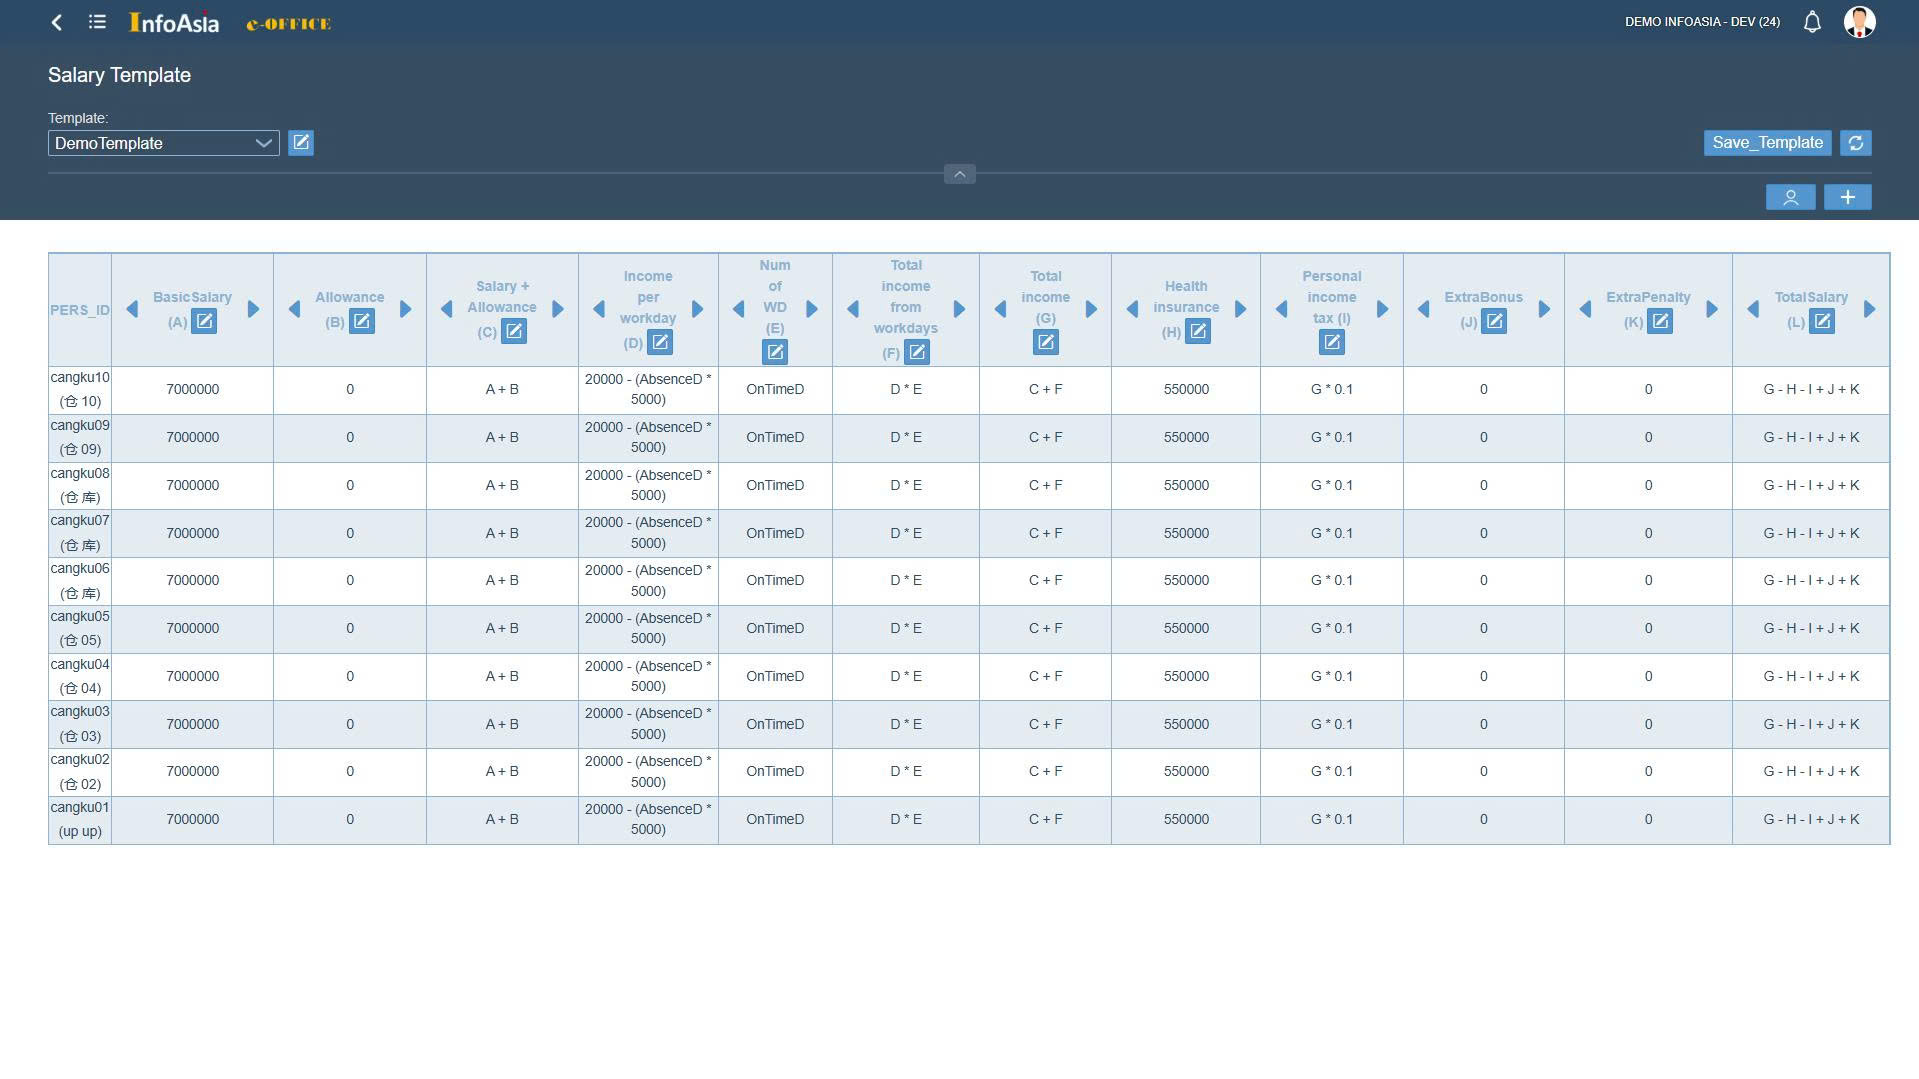Viewport: 1919px width, 1079px height.
Task: Move Allowance column right
Action: tap(405, 310)
